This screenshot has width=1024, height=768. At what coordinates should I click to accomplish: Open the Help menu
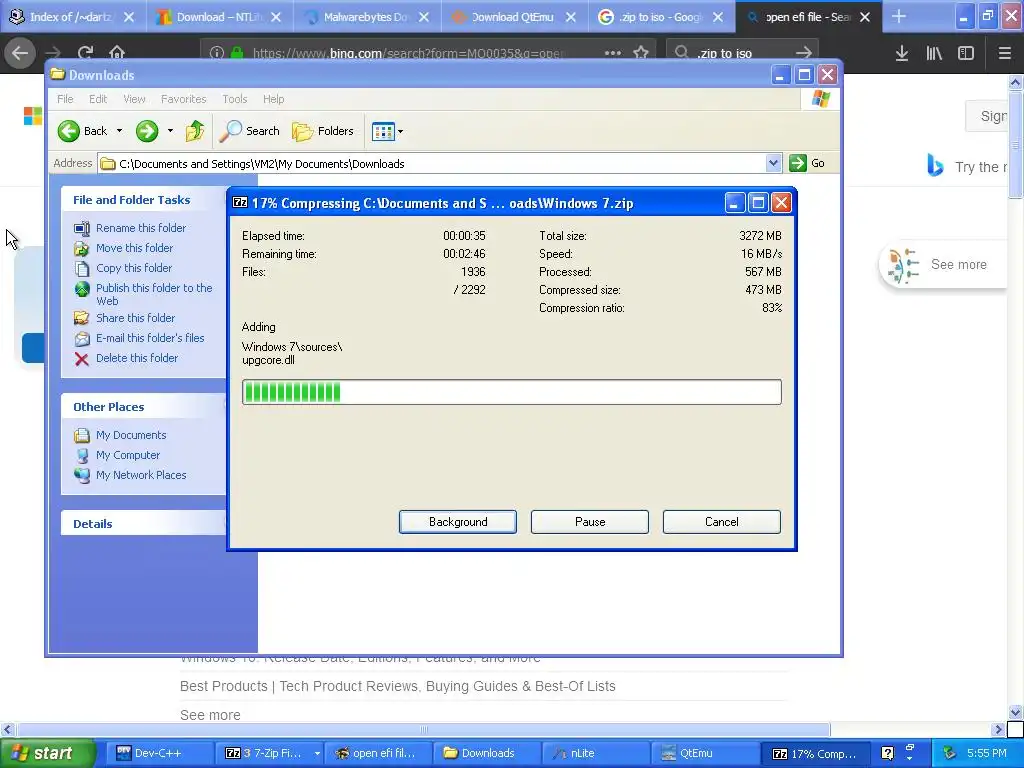[274, 99]
